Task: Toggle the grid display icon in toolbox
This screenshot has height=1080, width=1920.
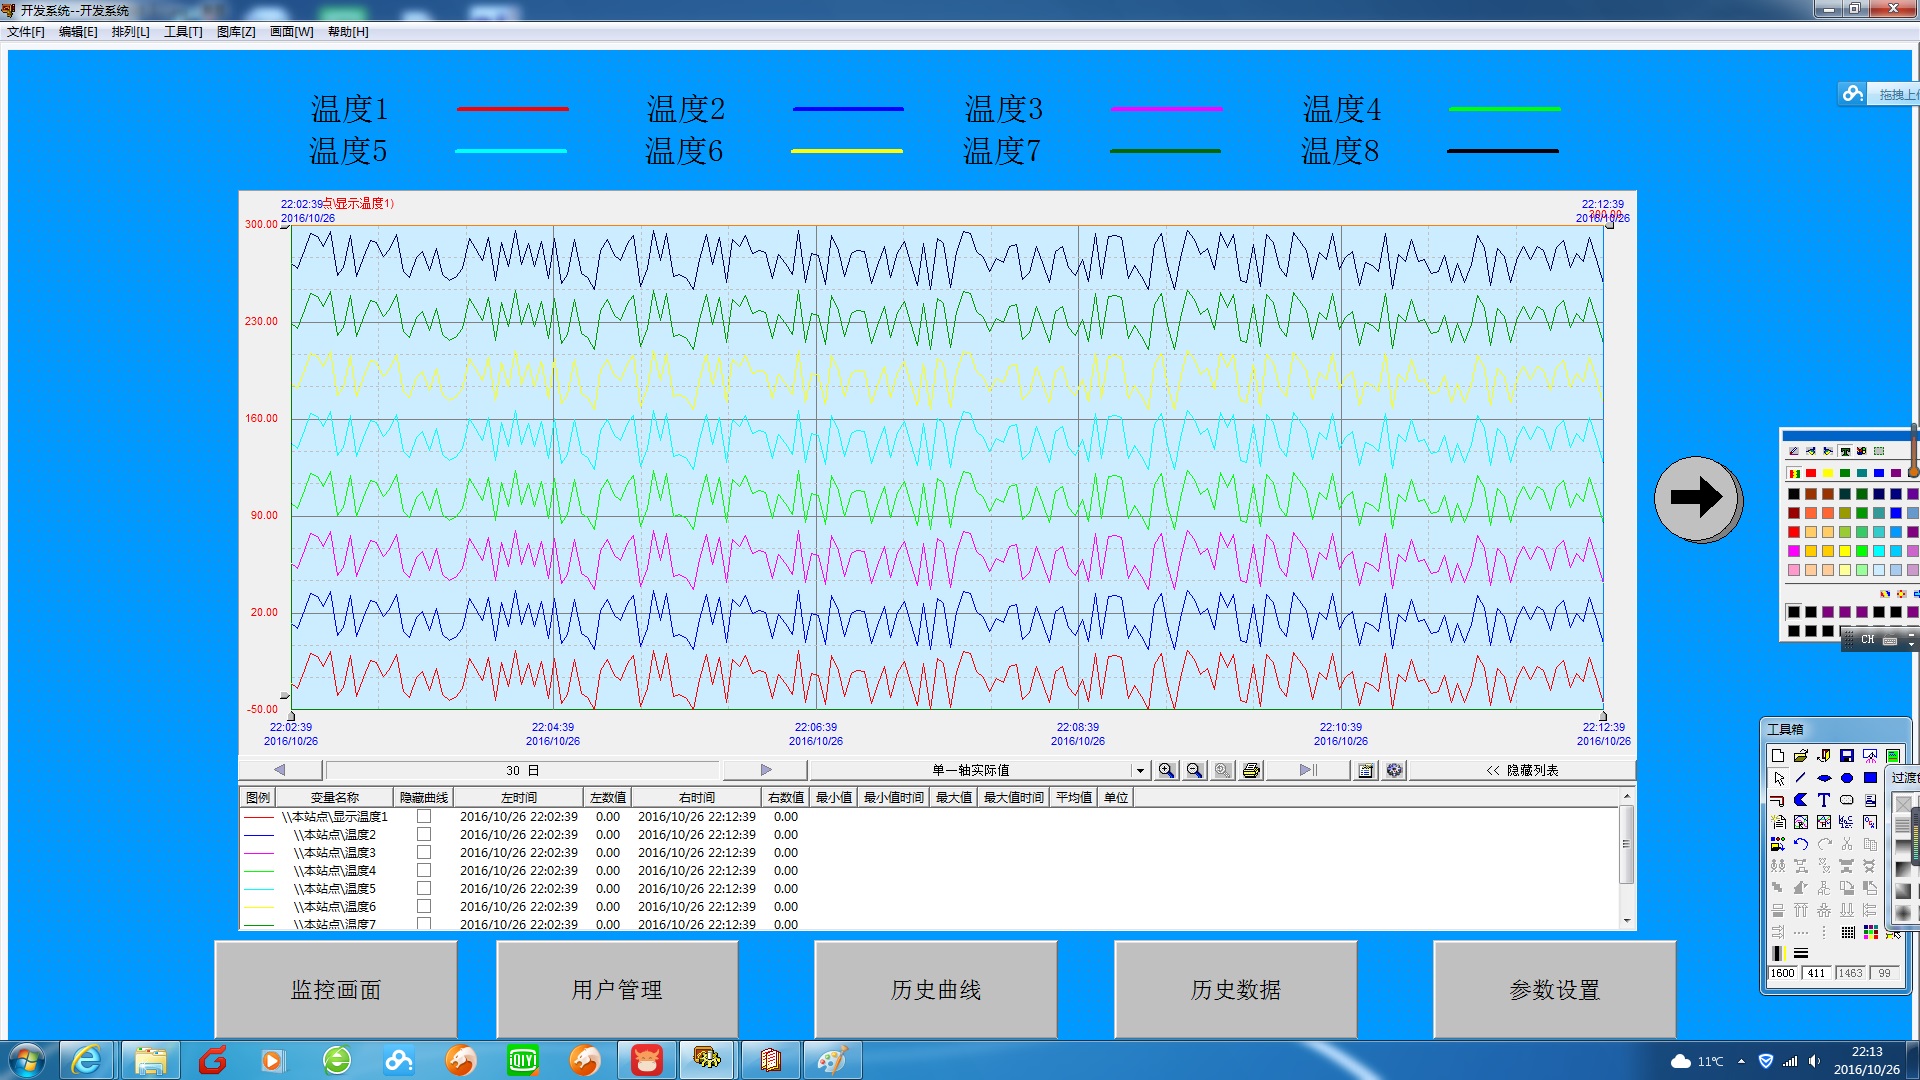Action: (x=1848, y=932)
